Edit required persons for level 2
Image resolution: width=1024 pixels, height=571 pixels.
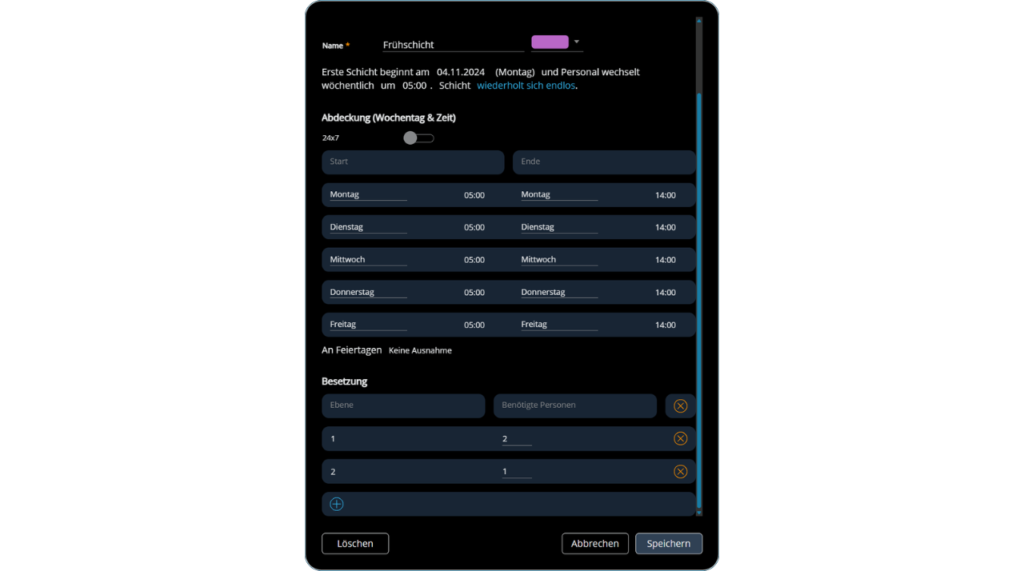pos(517,471)
